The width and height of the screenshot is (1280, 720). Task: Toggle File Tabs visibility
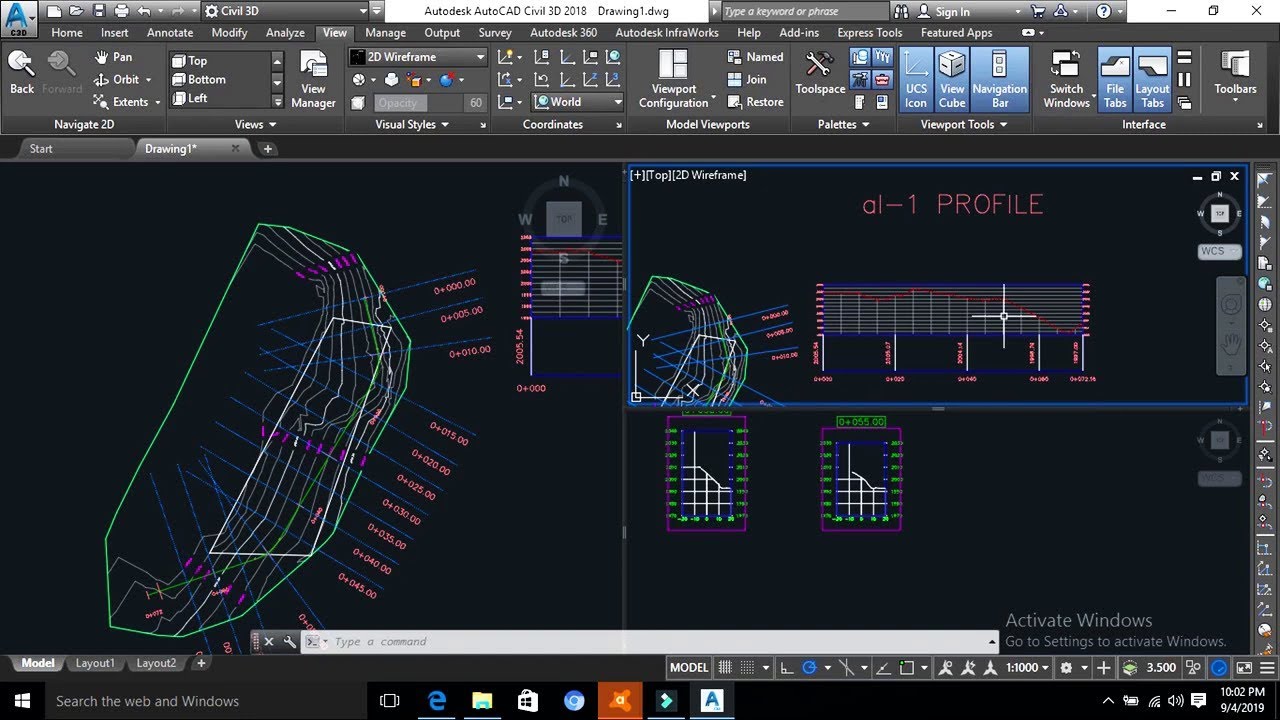point(1115,78)
